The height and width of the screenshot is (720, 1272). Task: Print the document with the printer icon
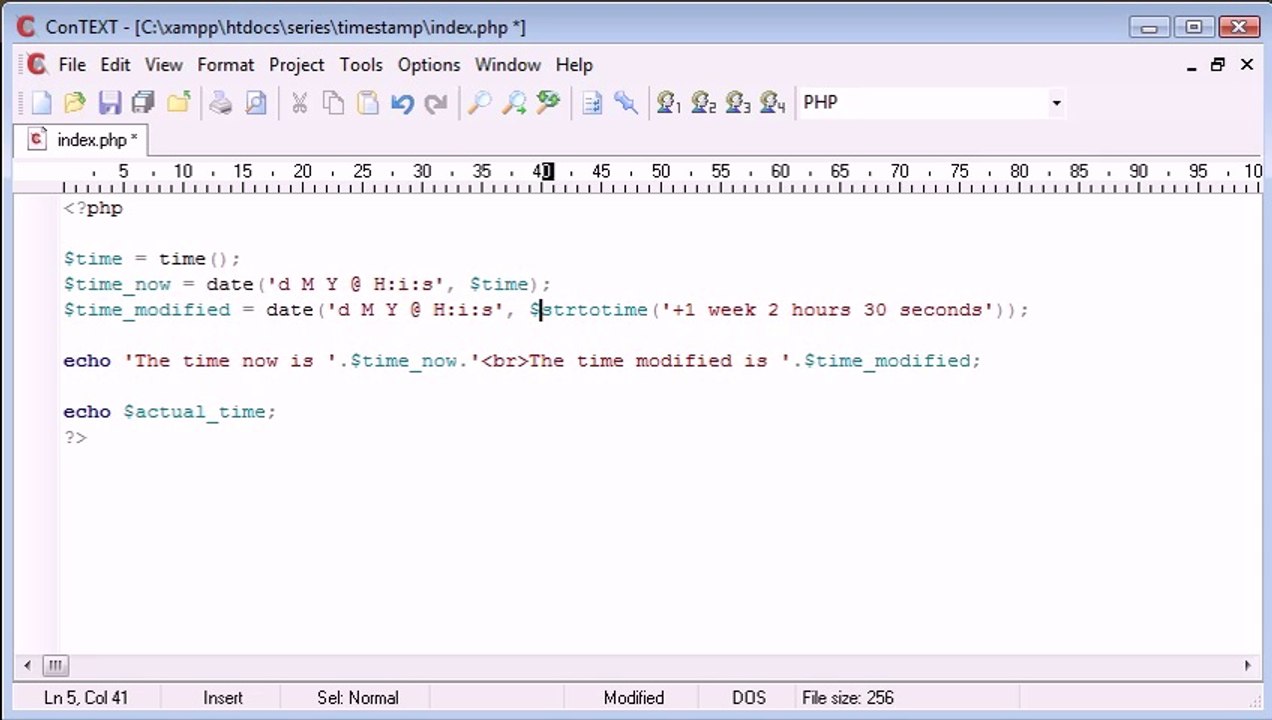pyautogui.click(x=221, y=102)
